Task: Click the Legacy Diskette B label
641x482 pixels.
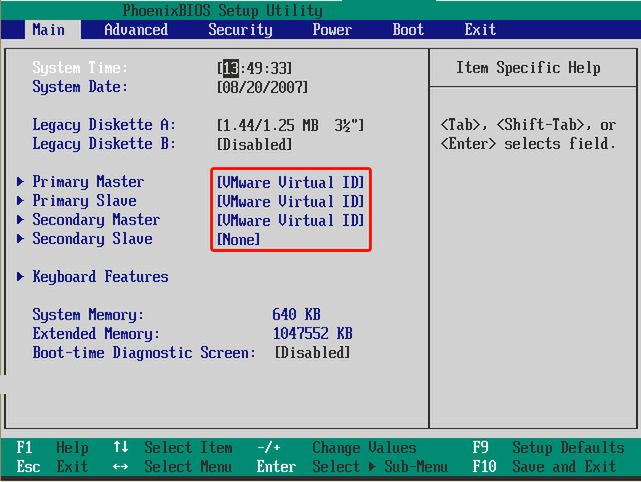Action: (104, 144)
